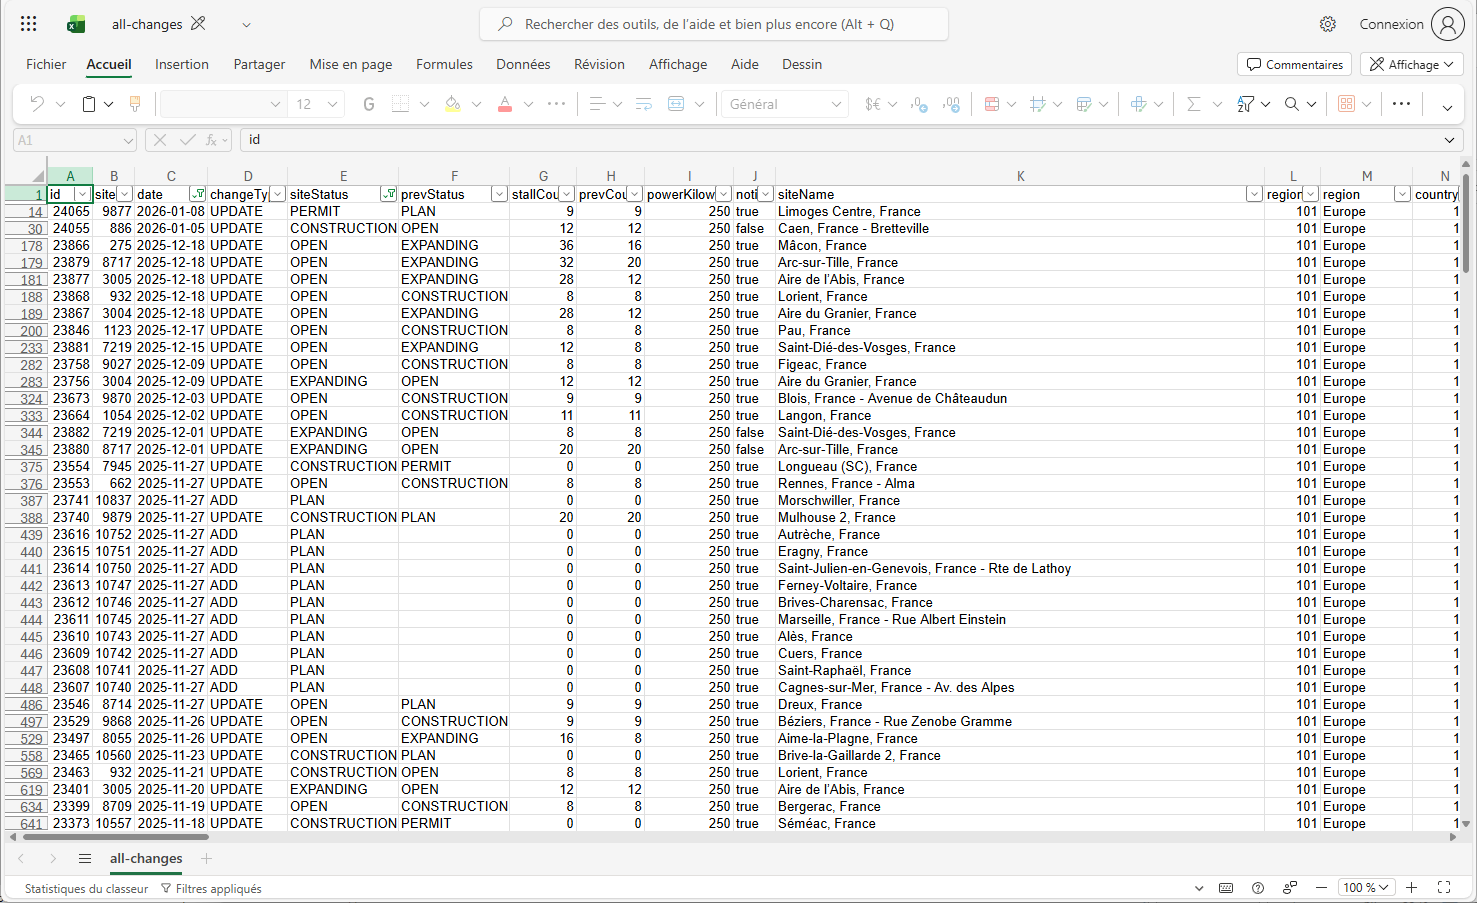Switch to the Révision tab
The height and width of the screenshot is (903, 1477).
pyautogui.click(x=599, y=64)
